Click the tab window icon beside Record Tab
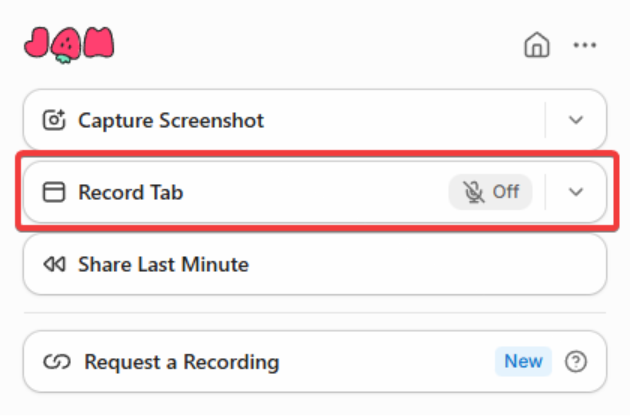 pyautogui.click(x=53, y=192)
